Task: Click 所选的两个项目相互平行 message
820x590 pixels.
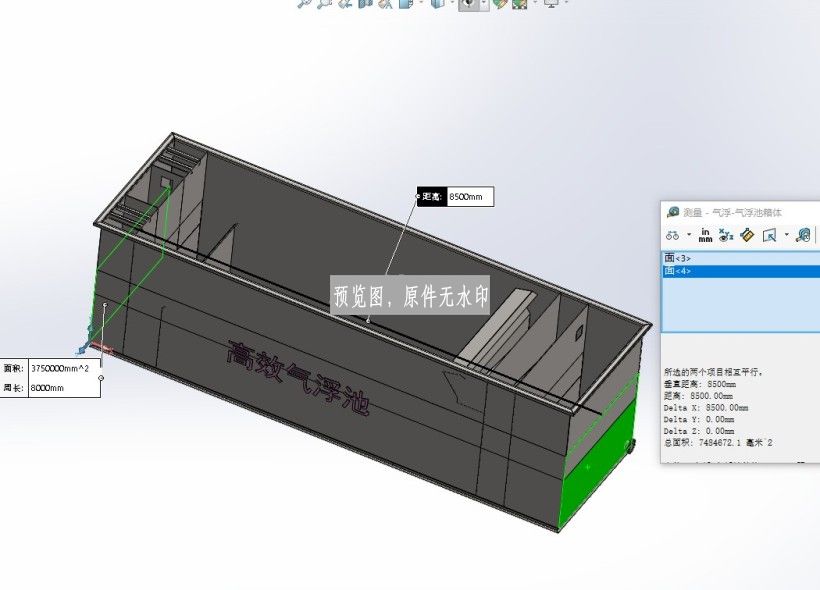Action: tap(714, 372)
